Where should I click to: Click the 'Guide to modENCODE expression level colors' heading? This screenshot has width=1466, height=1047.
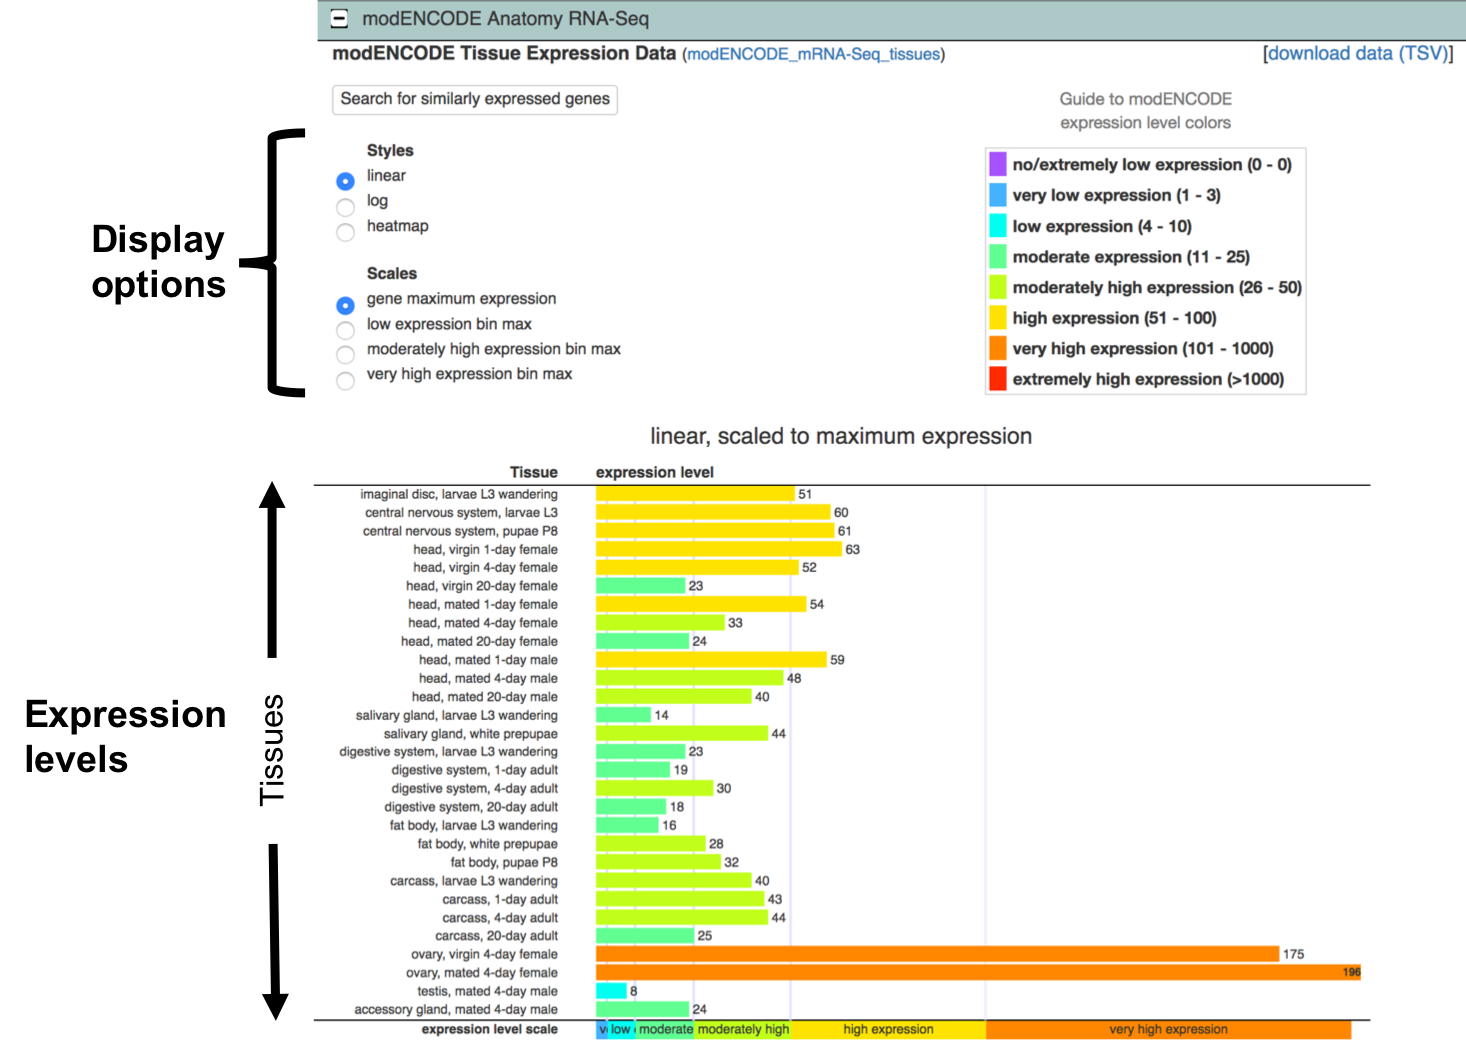[1145, 111]
